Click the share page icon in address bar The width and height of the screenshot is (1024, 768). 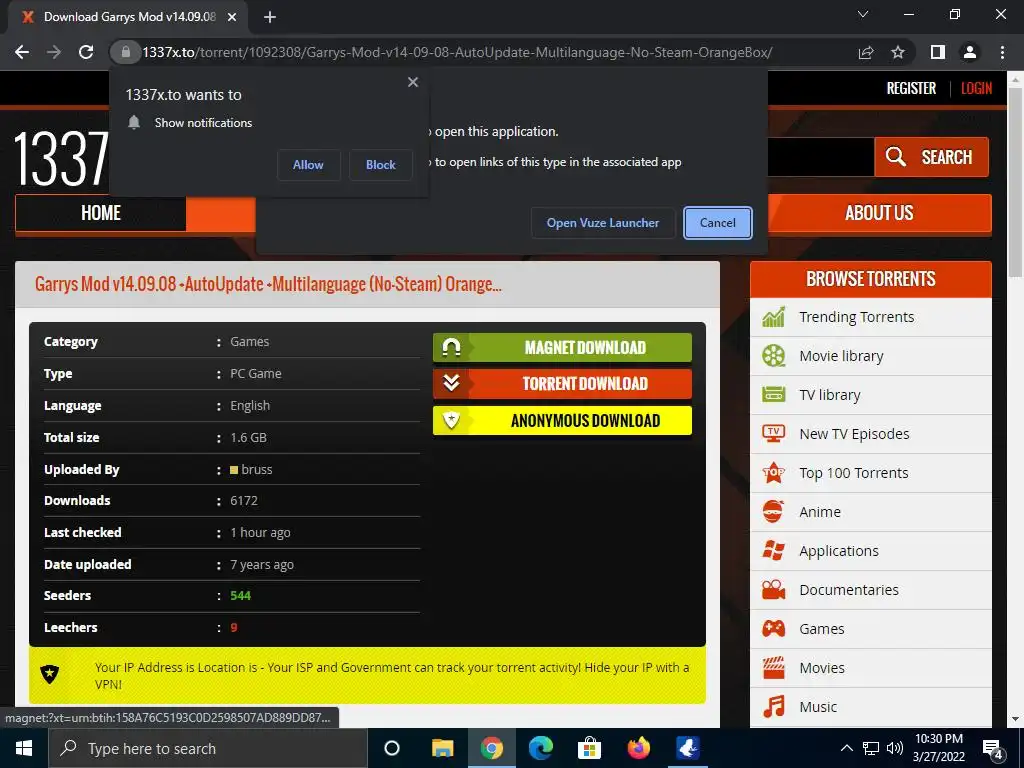[866, 52]
